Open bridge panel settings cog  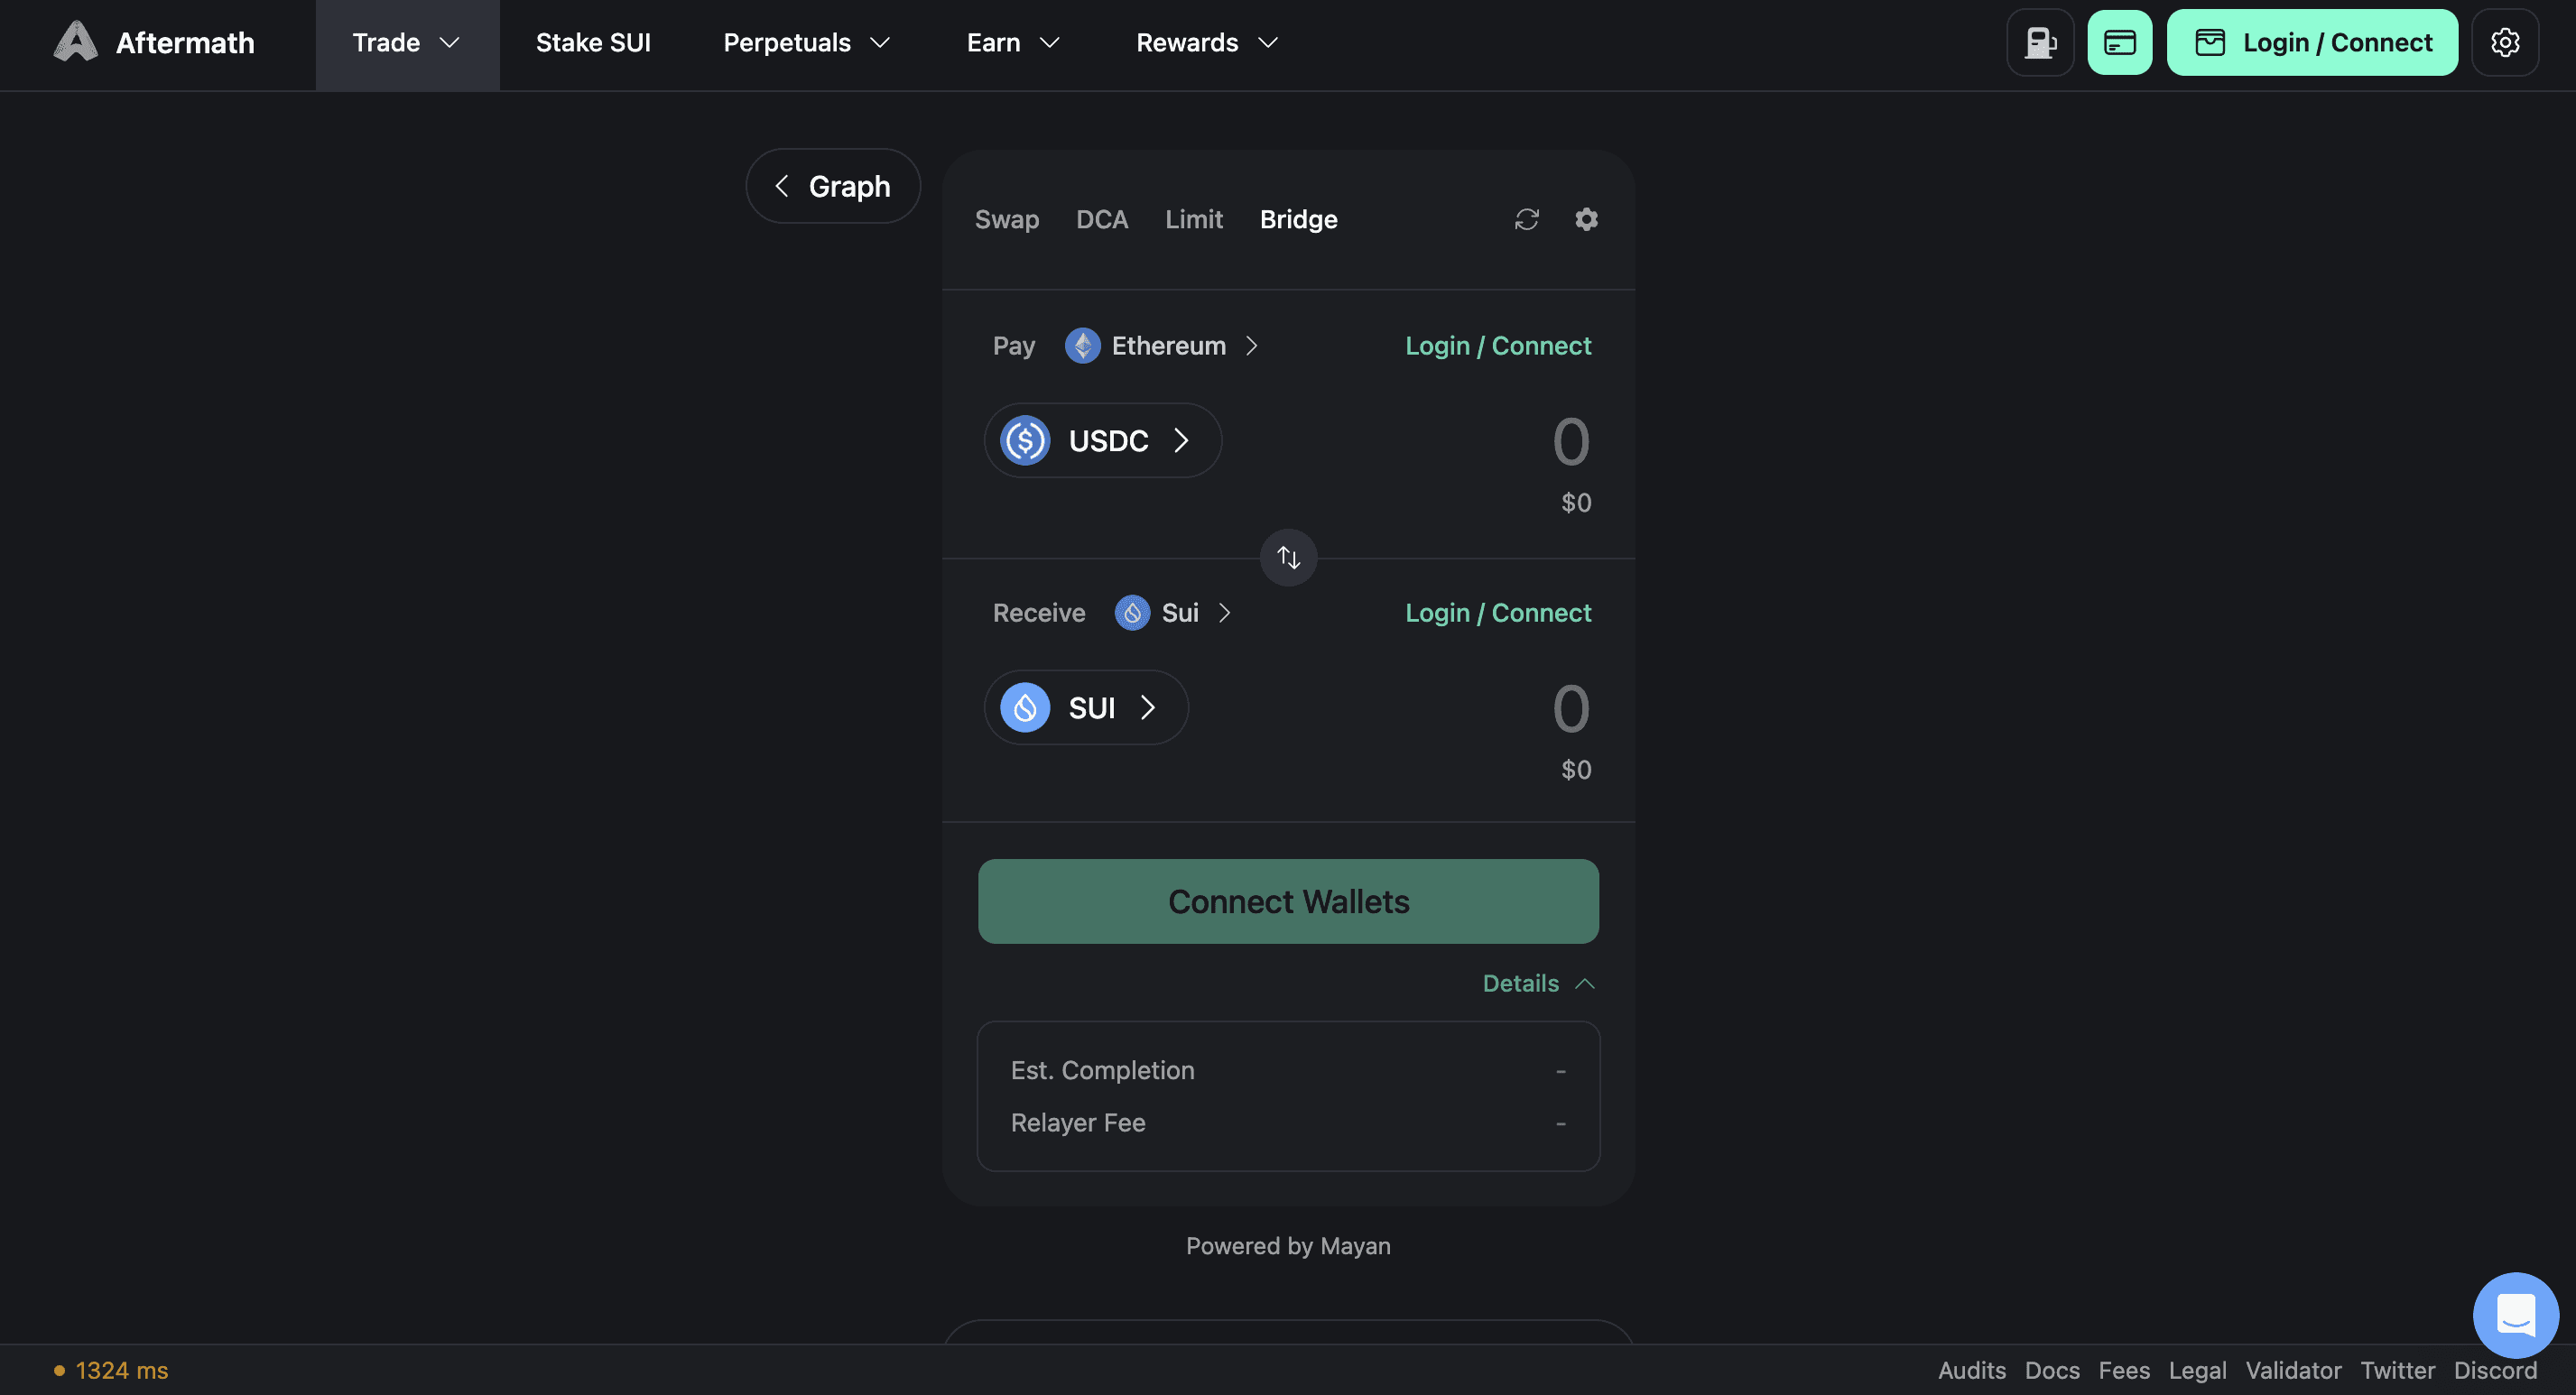(x=1586, y=219)
